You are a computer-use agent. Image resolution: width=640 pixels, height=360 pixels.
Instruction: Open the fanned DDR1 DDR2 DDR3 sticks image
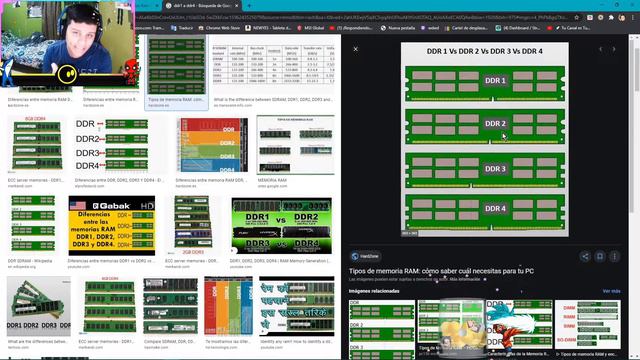38,306
